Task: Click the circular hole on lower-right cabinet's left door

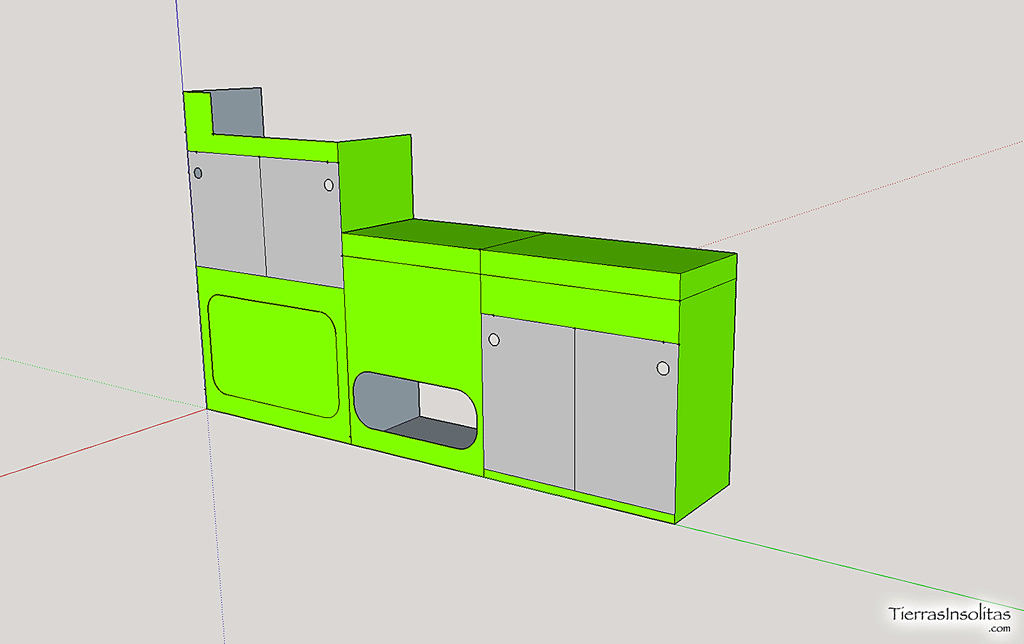Action: point(494,340)
